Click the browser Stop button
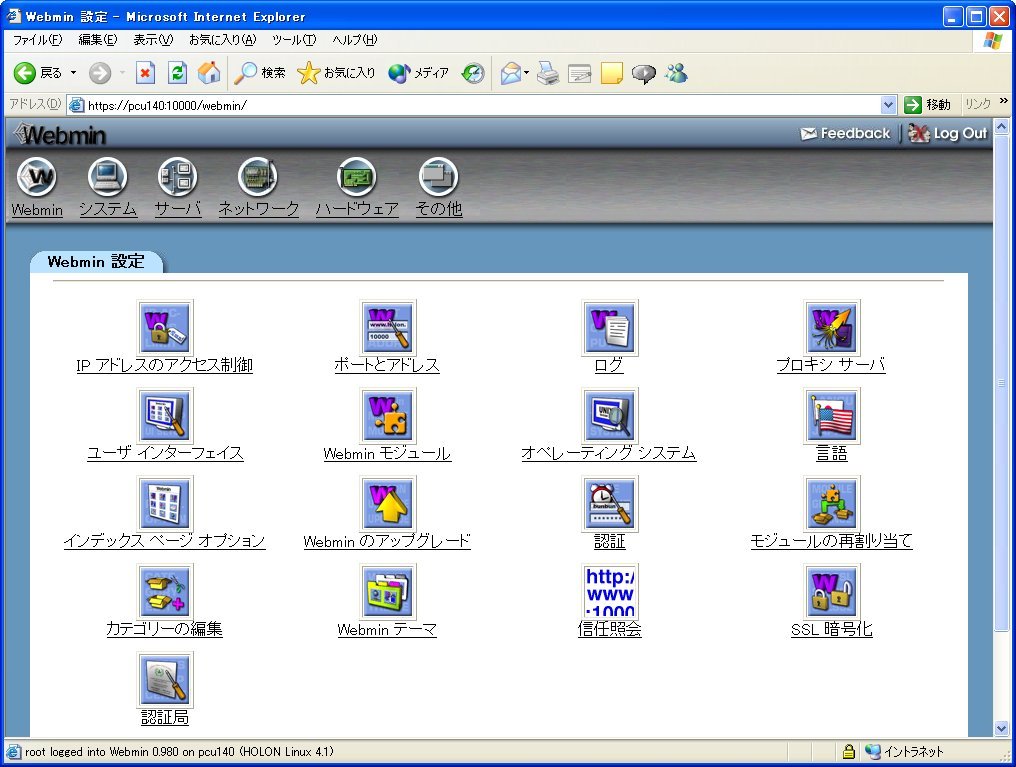Screen dimensions: 1016x767 click(145, 73)
